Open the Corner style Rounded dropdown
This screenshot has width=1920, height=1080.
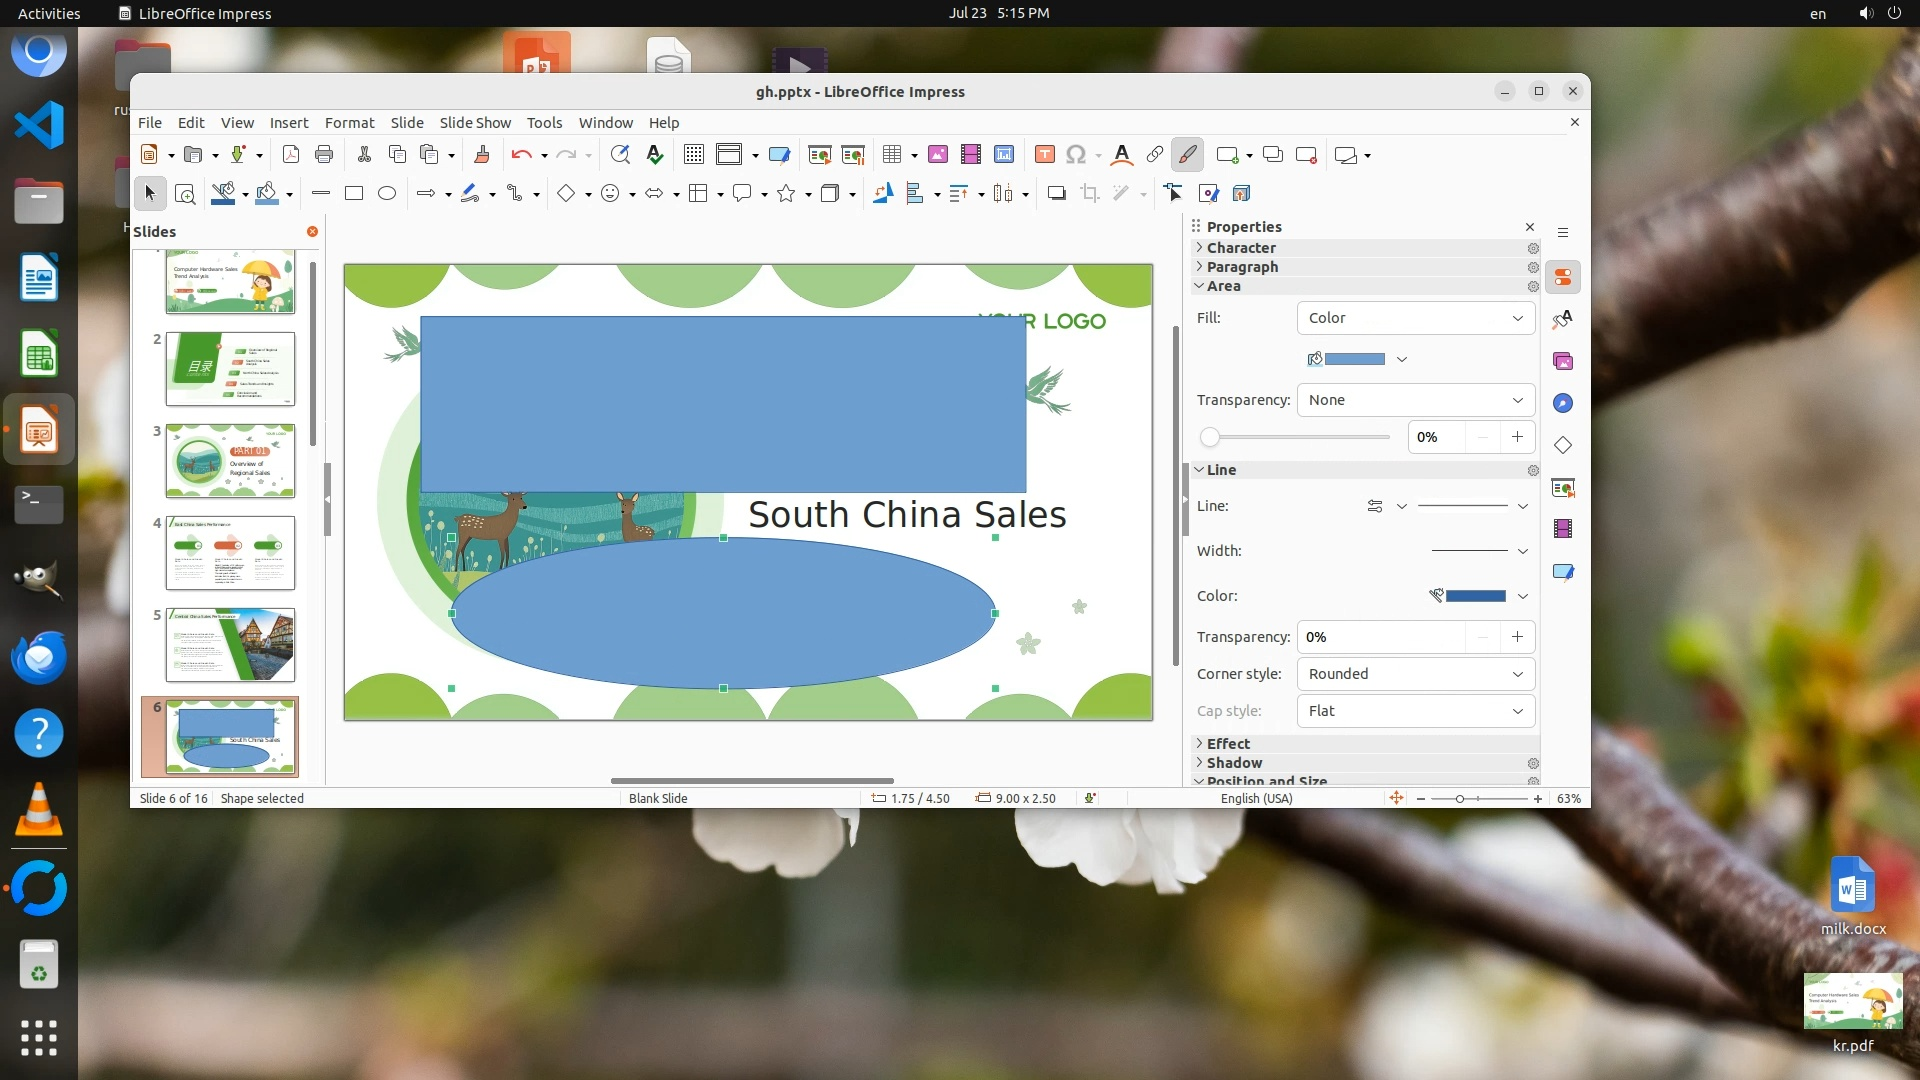(x=1415, y=674)
